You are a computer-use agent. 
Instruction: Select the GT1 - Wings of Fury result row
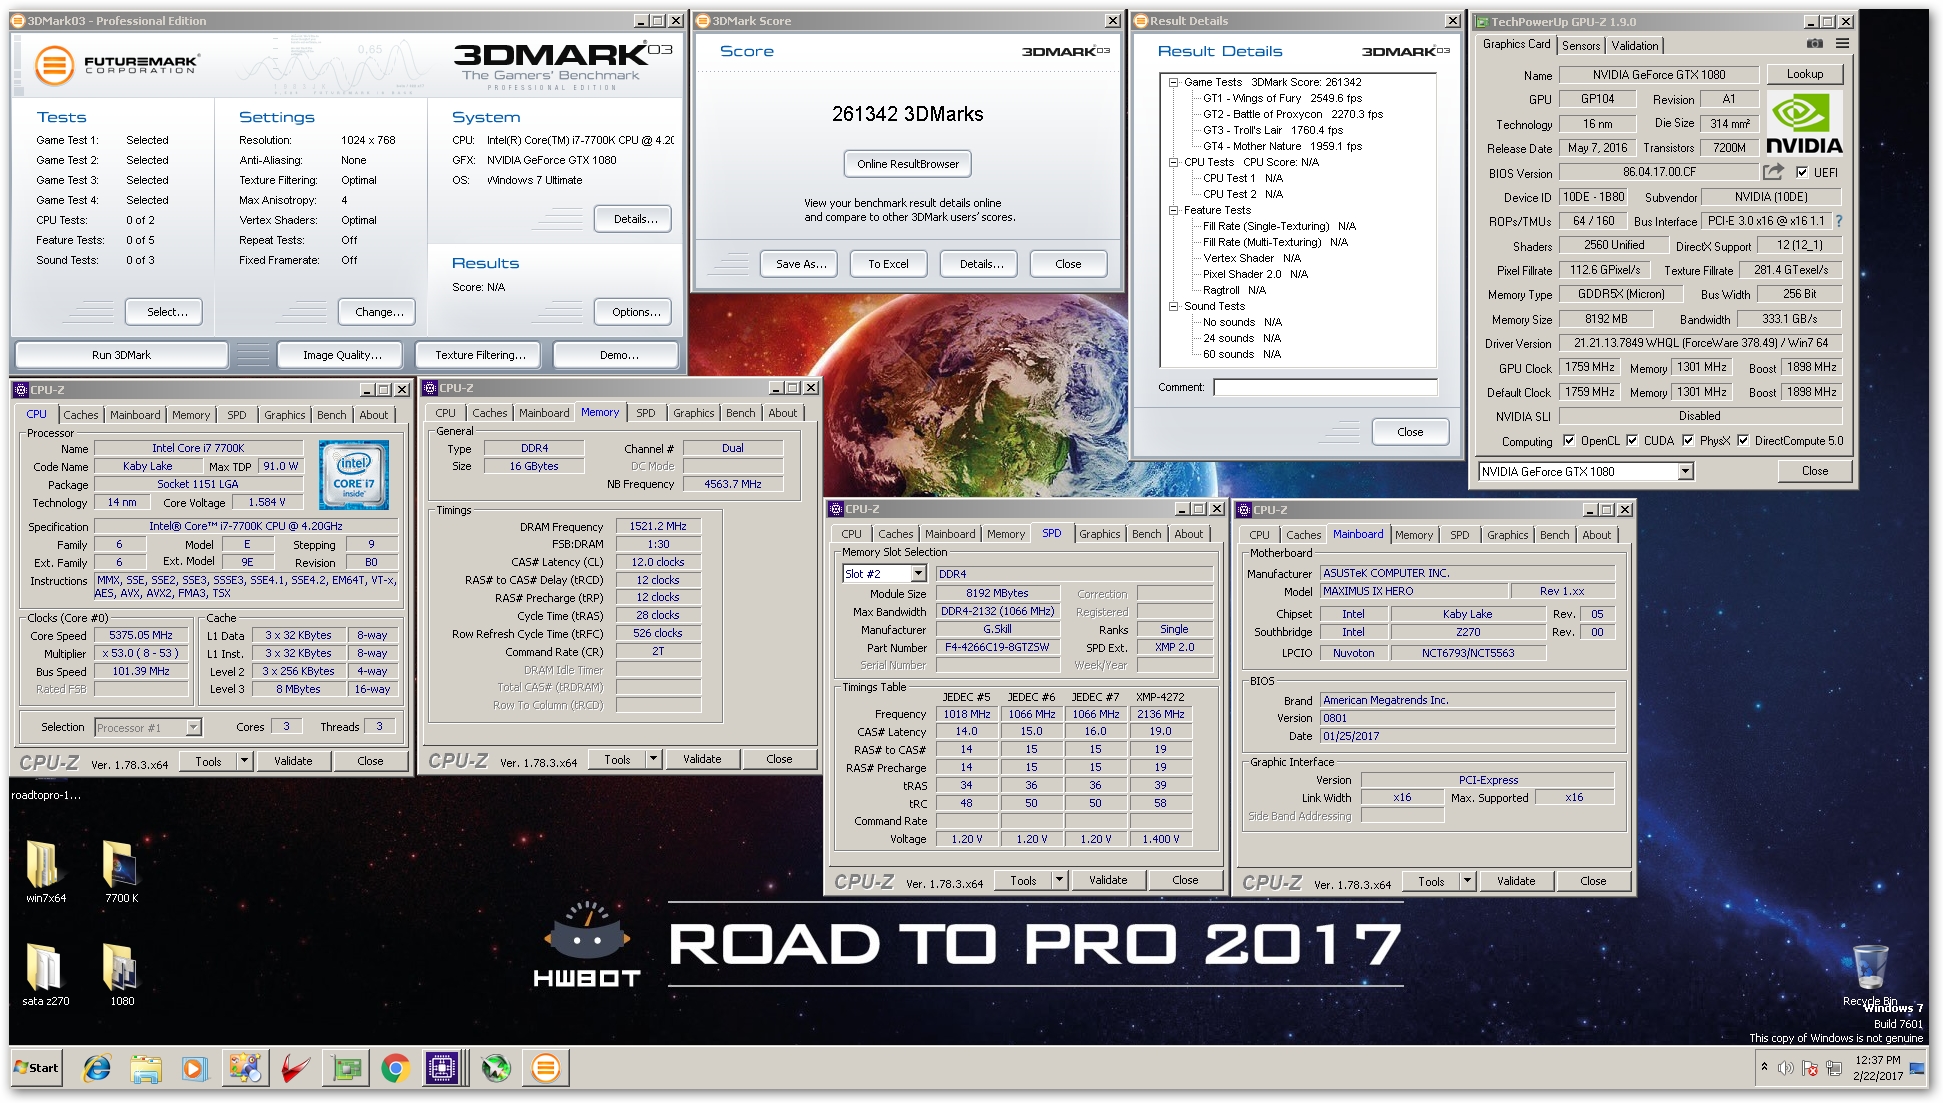coord(1282,98)
